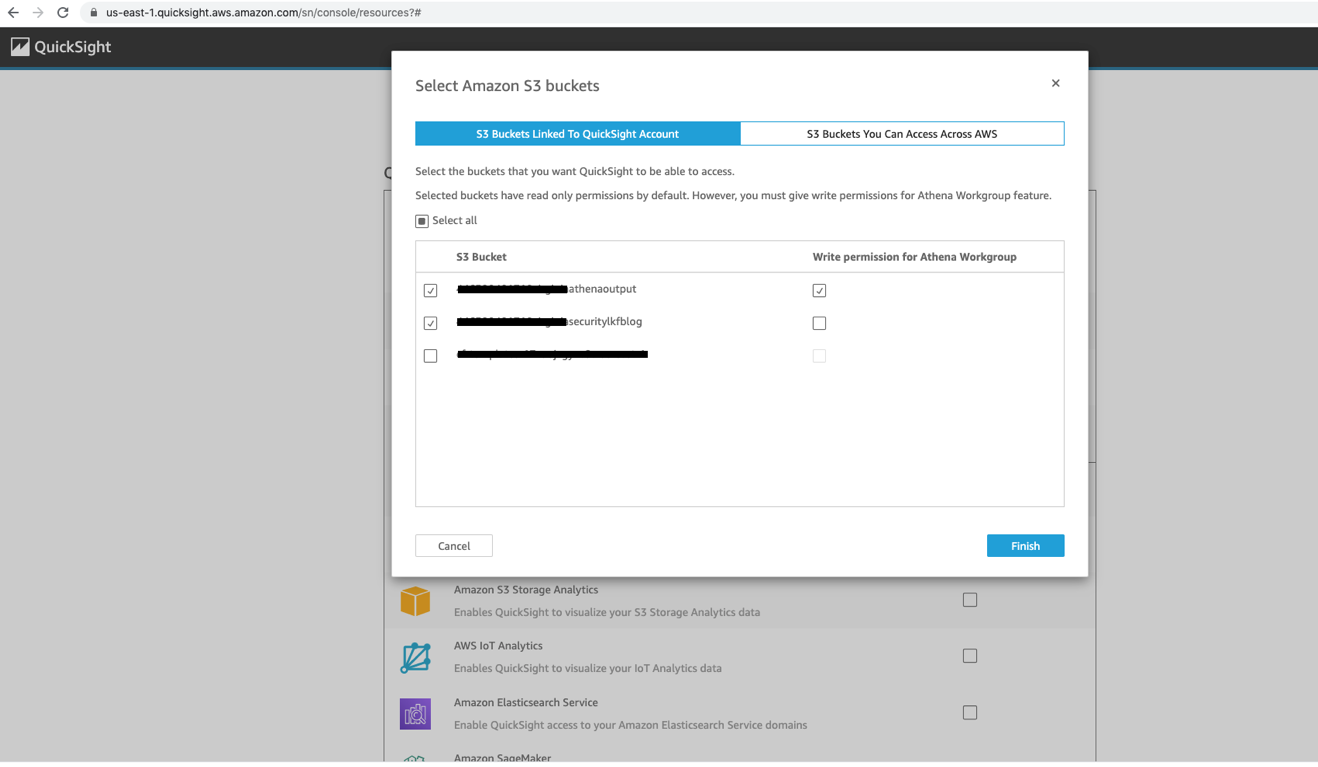This screenshot has width=1318, height=767.
Task: Disable Athena write permission for athenaoutput
Action: tap(819, 290)
